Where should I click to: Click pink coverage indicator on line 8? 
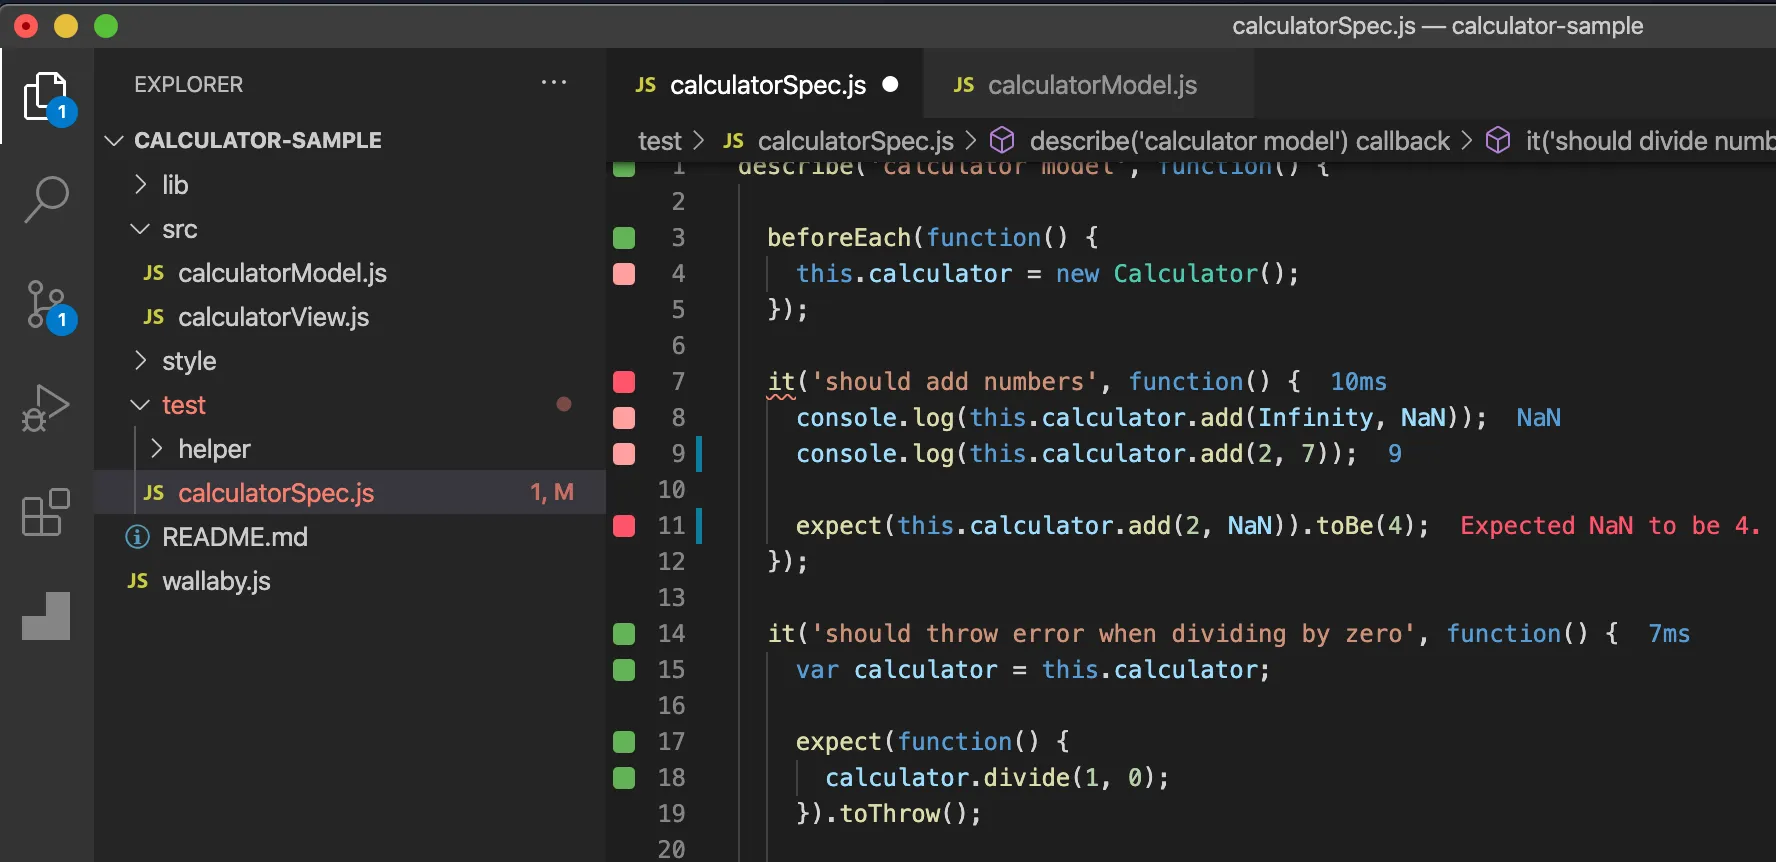point(624,417)
